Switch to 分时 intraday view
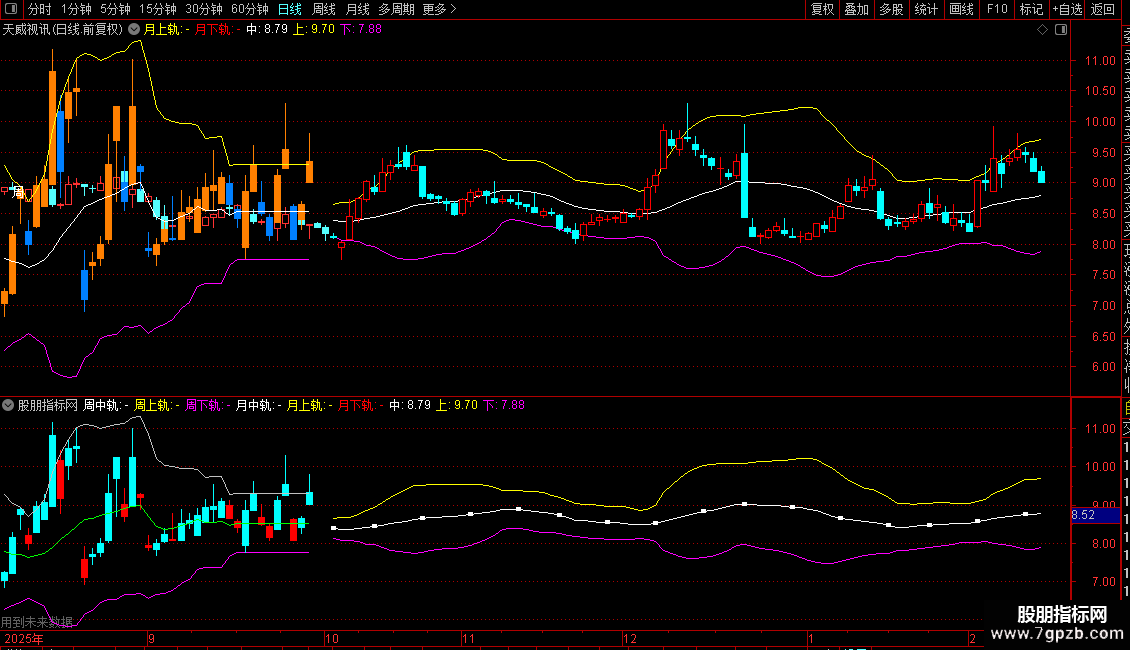Image resolution: width=1130 pixels, height=650 pixels. [40, 9]
